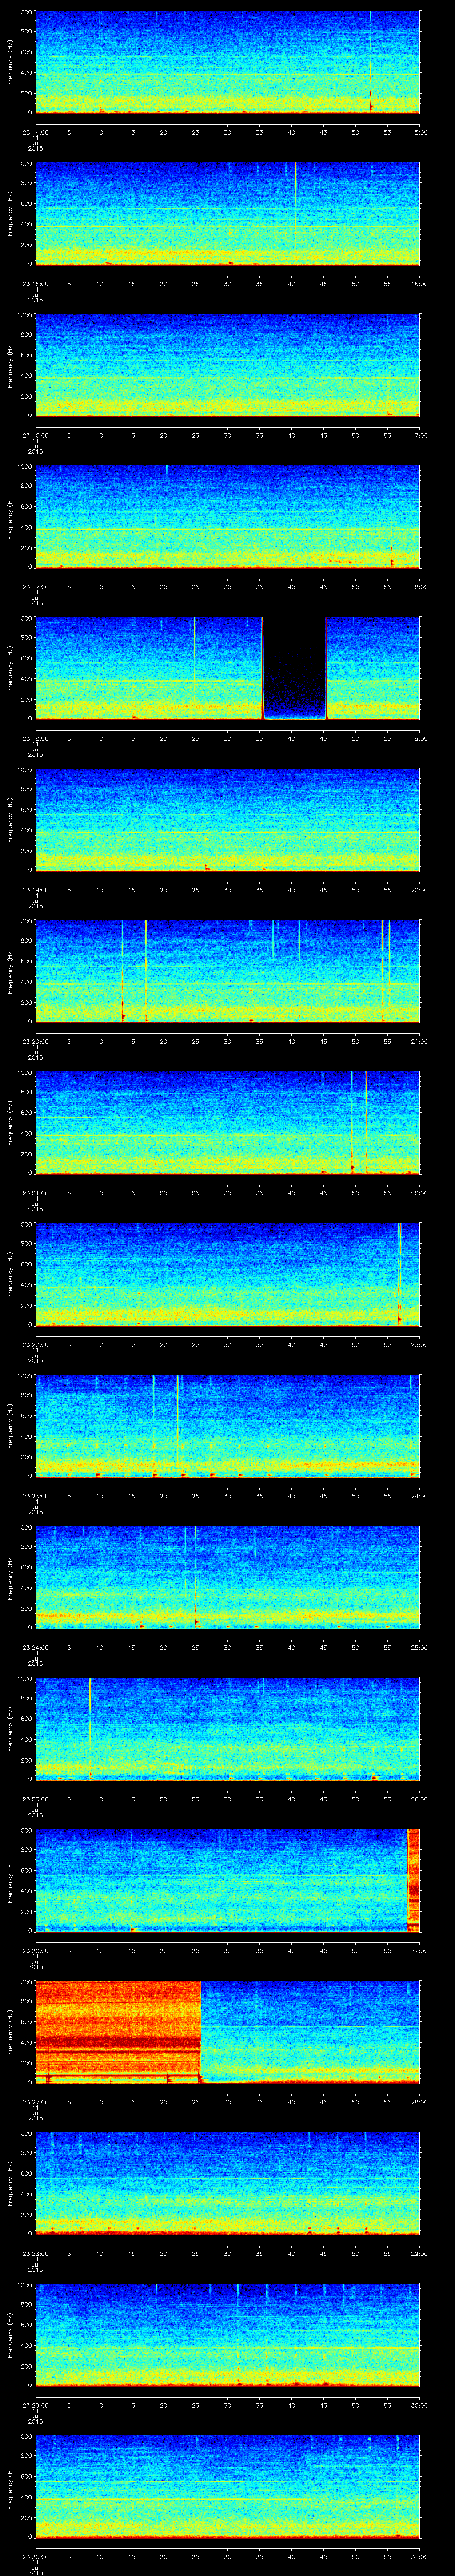Screen dimensions: 455x2576
Task: Click the 15:00 end time label
Action: point(419,132)
